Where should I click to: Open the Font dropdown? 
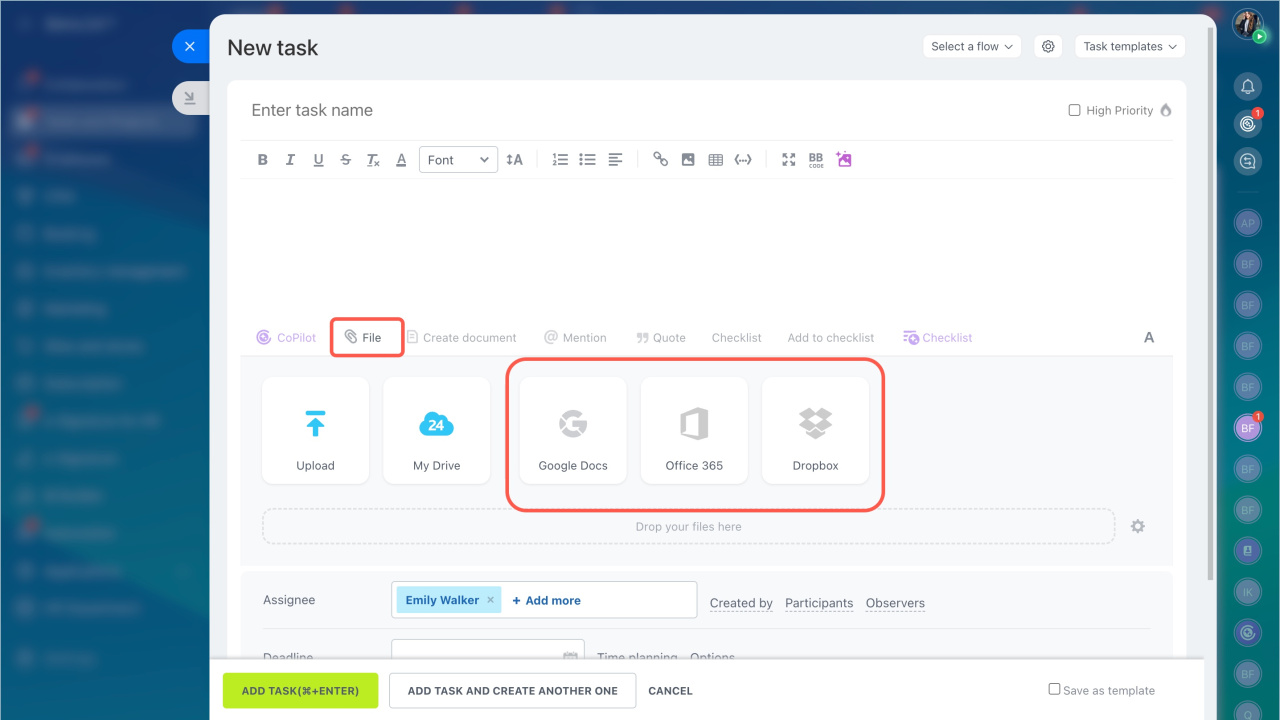(x=458, y=160)
